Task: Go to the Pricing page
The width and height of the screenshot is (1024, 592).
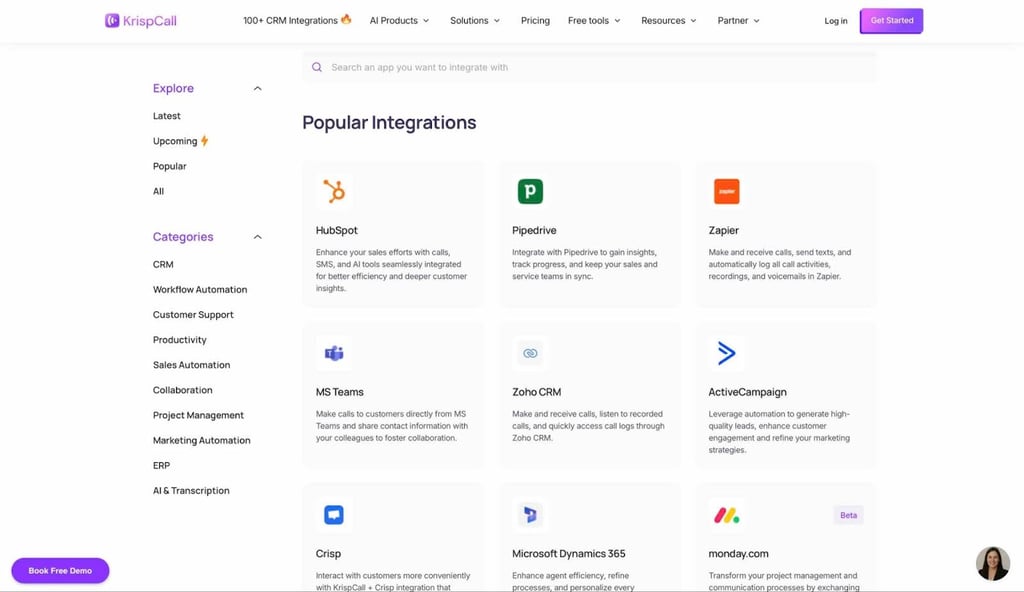Action: coord(536,21)
